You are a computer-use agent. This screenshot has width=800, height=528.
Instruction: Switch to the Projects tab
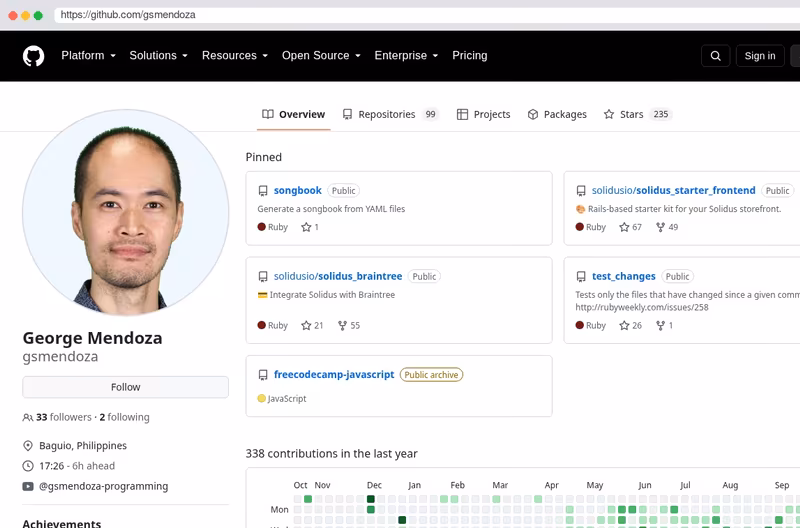[483, 114]
